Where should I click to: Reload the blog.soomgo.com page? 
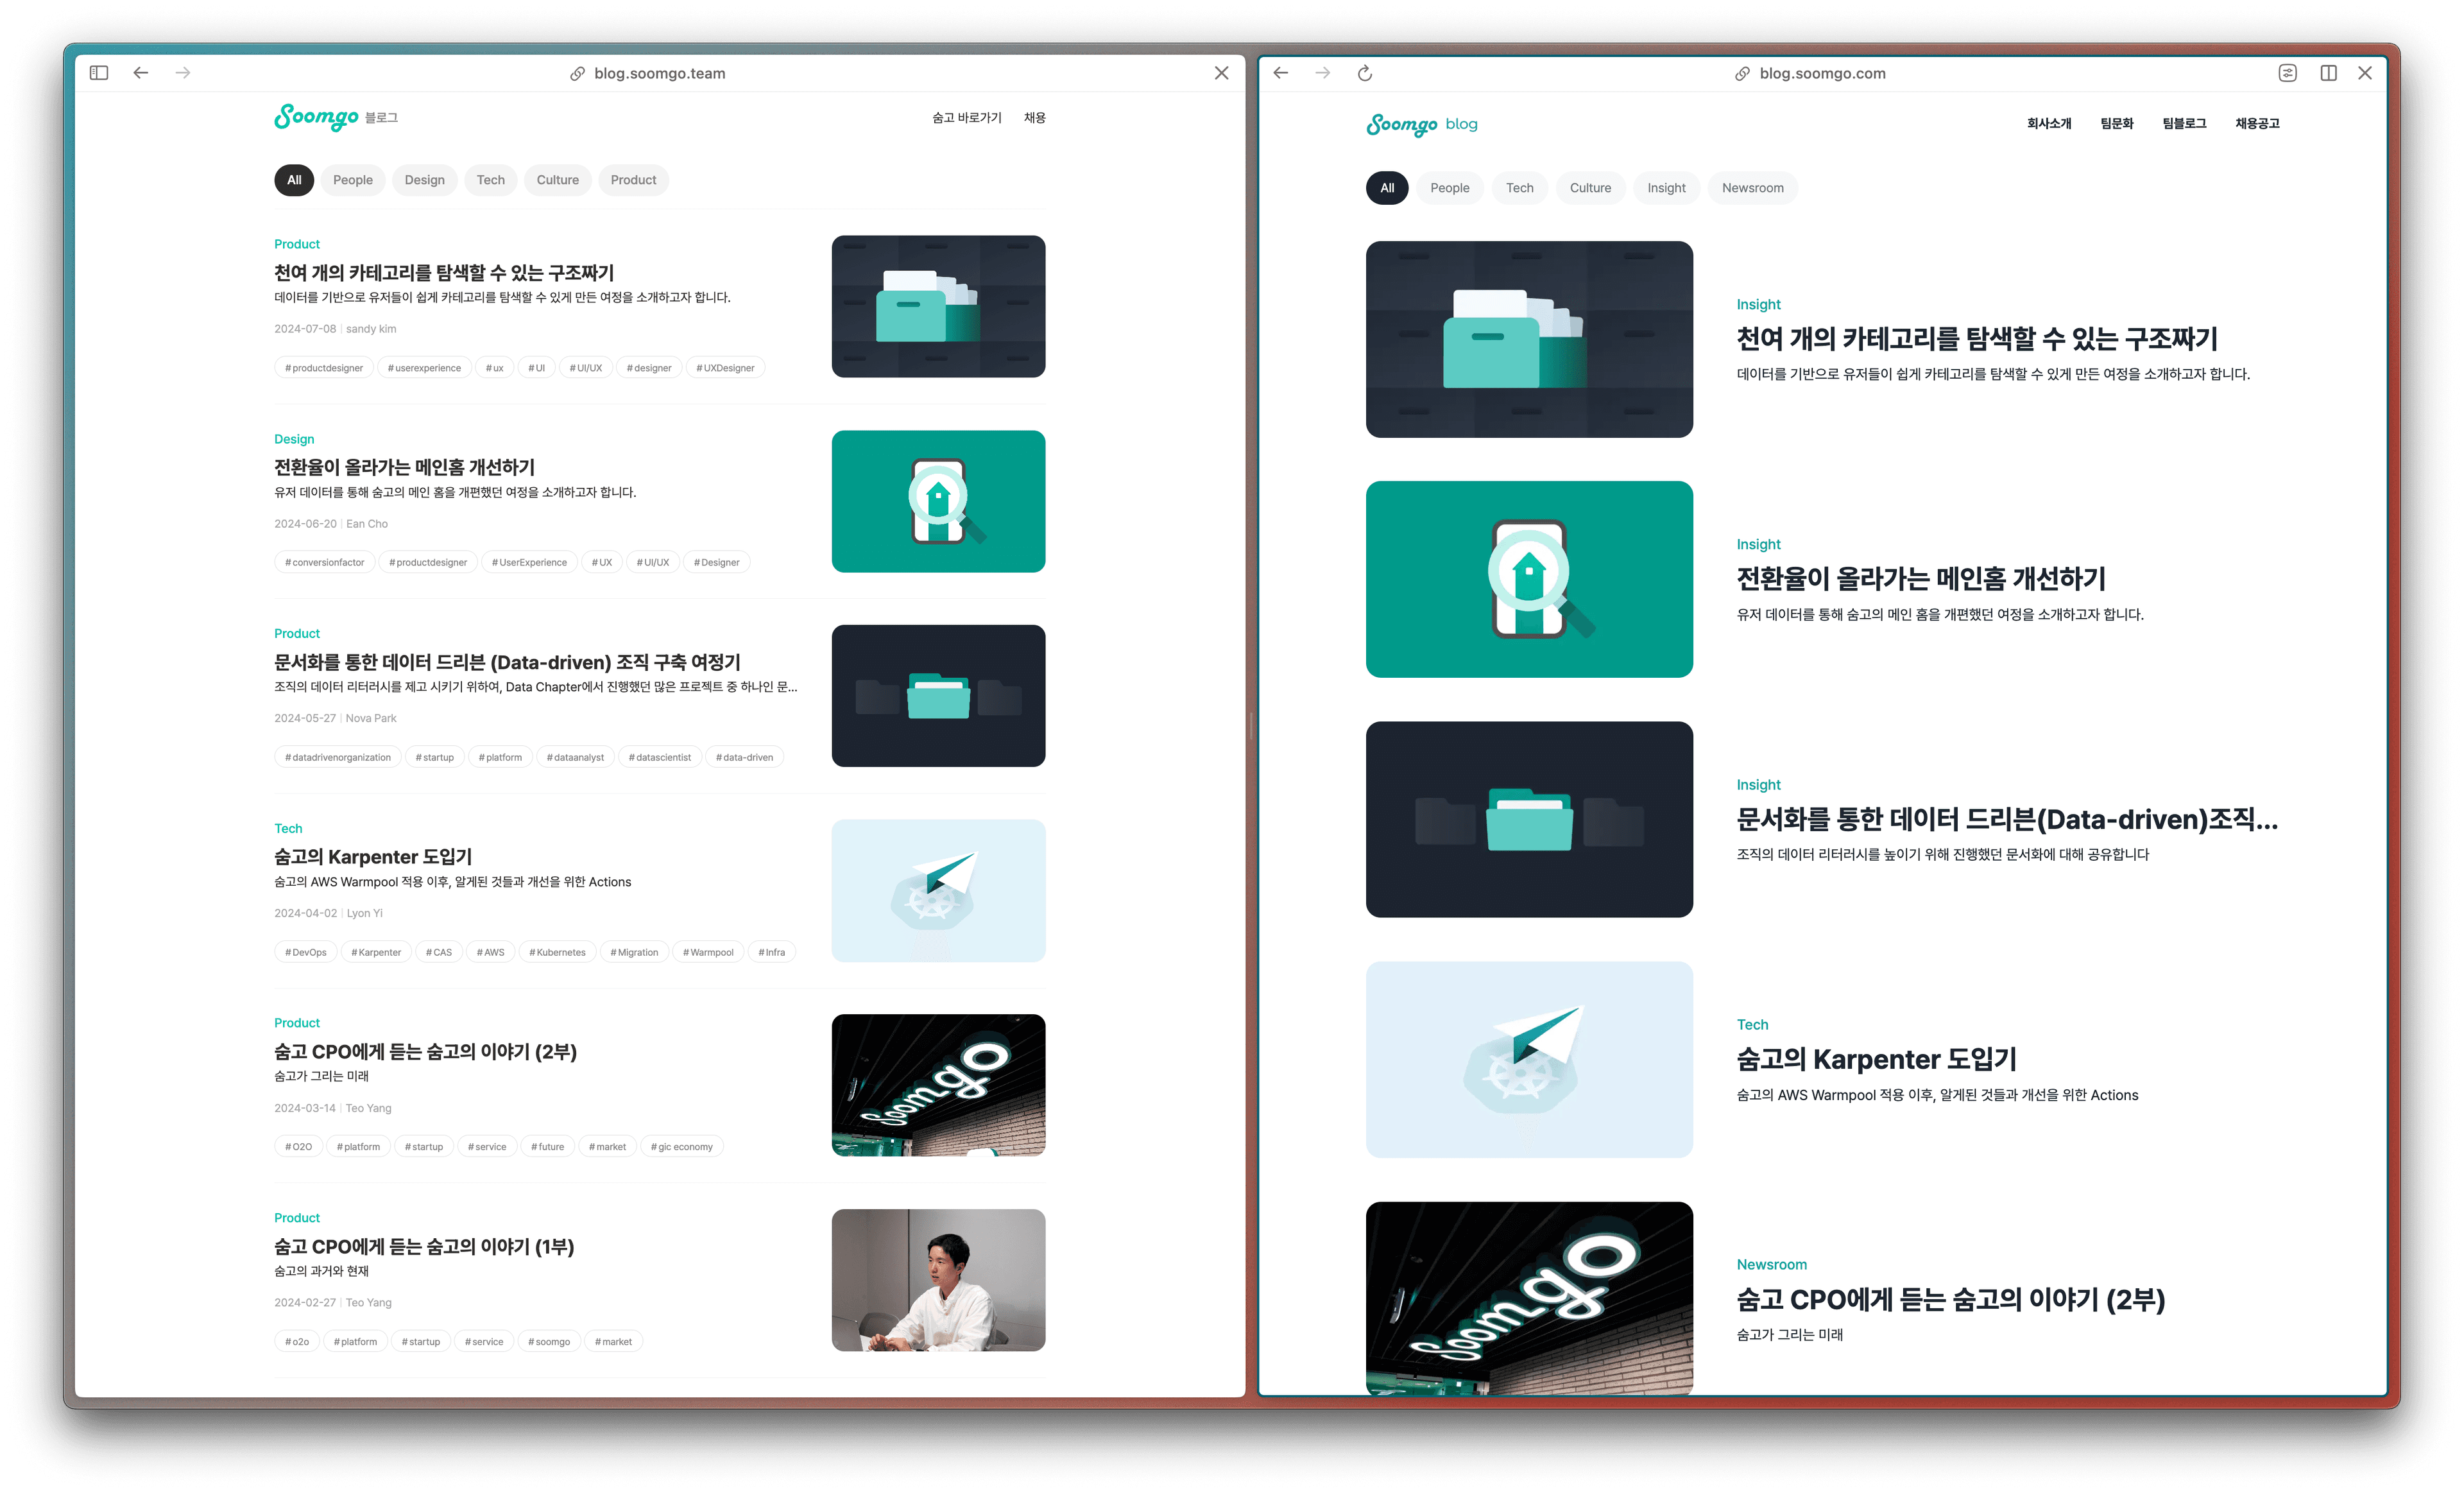(x=1365, y=73)
